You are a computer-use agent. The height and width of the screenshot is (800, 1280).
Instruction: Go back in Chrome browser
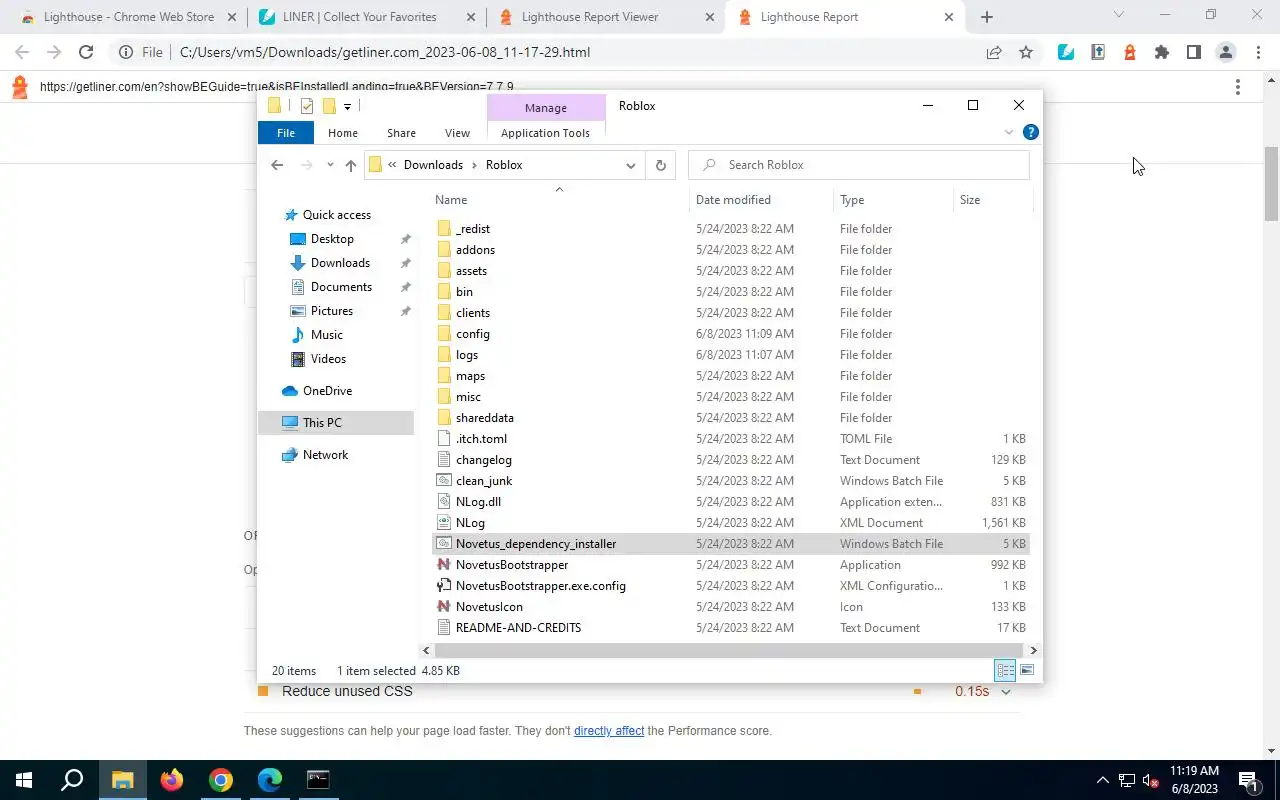(22, 52)
